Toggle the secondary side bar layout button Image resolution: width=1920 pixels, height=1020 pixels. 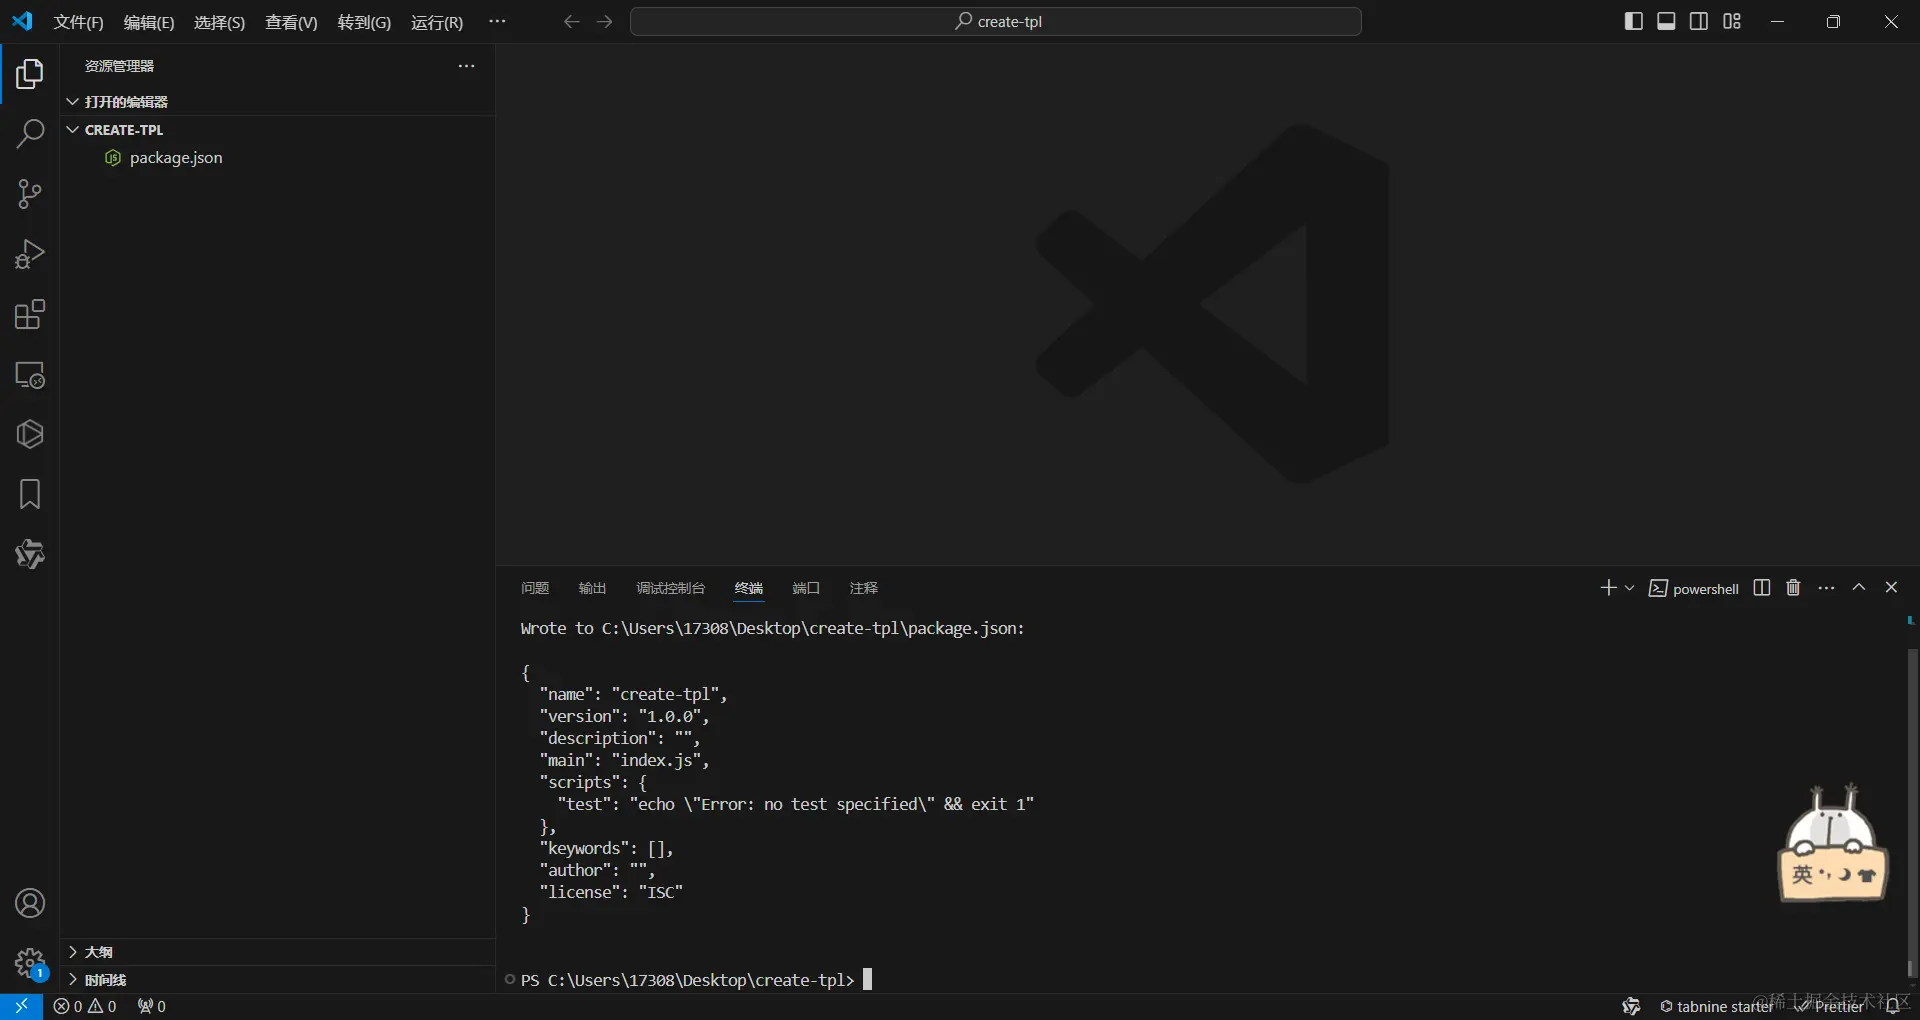[x=1699, y=21]
